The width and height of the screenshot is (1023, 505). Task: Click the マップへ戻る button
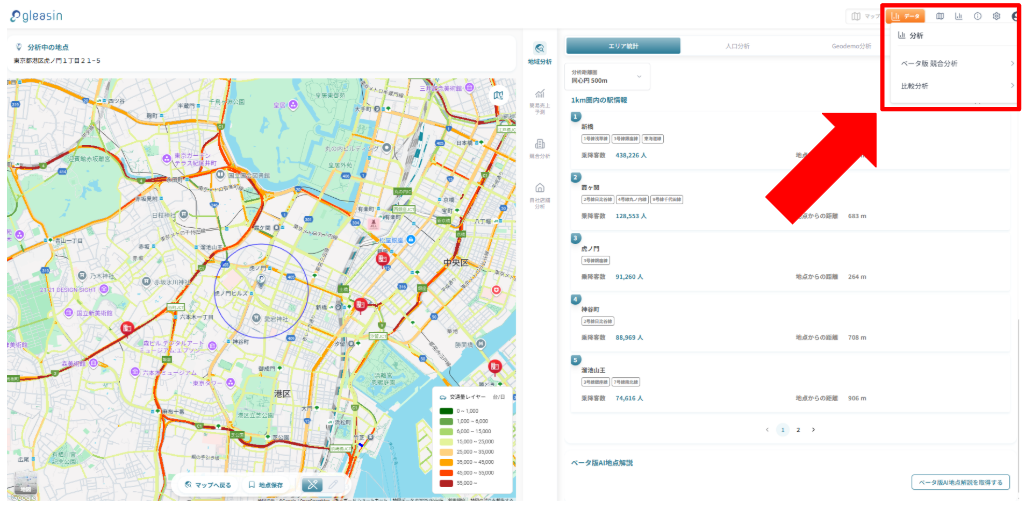pyautogui.click(x=208, y=485)
